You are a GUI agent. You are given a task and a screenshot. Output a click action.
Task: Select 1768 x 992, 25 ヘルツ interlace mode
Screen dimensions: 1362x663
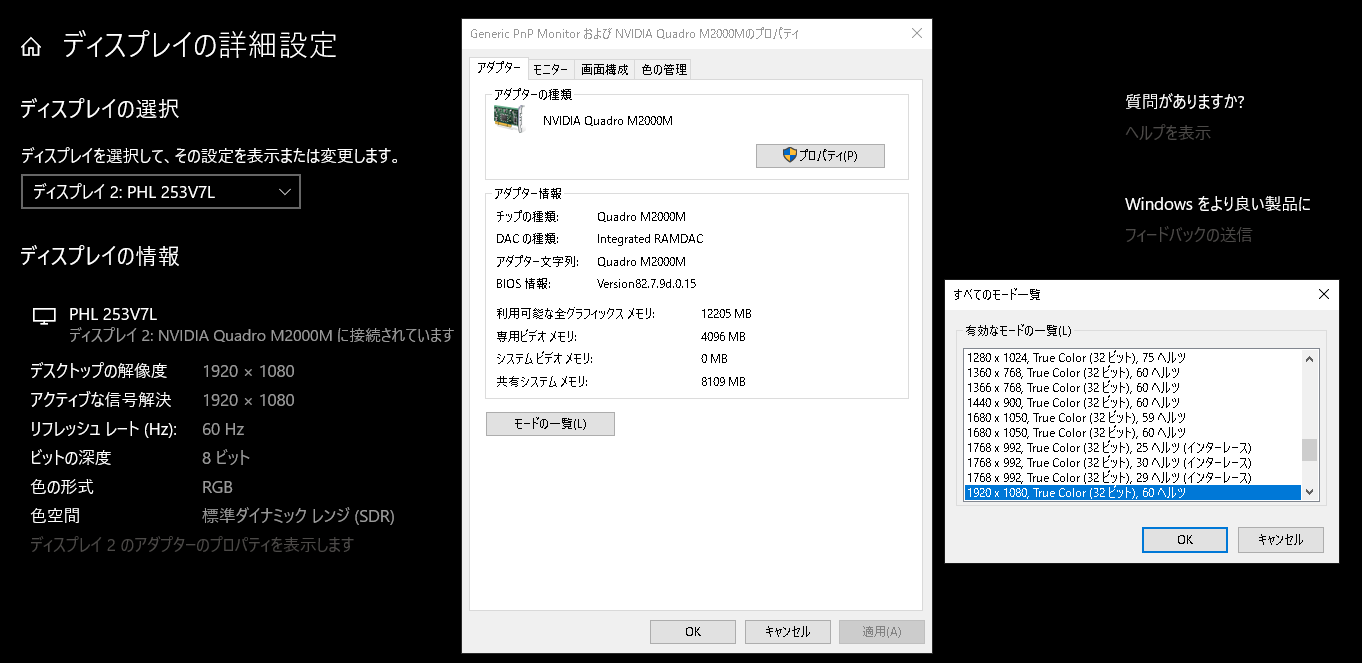click(x=1132, y=447)
